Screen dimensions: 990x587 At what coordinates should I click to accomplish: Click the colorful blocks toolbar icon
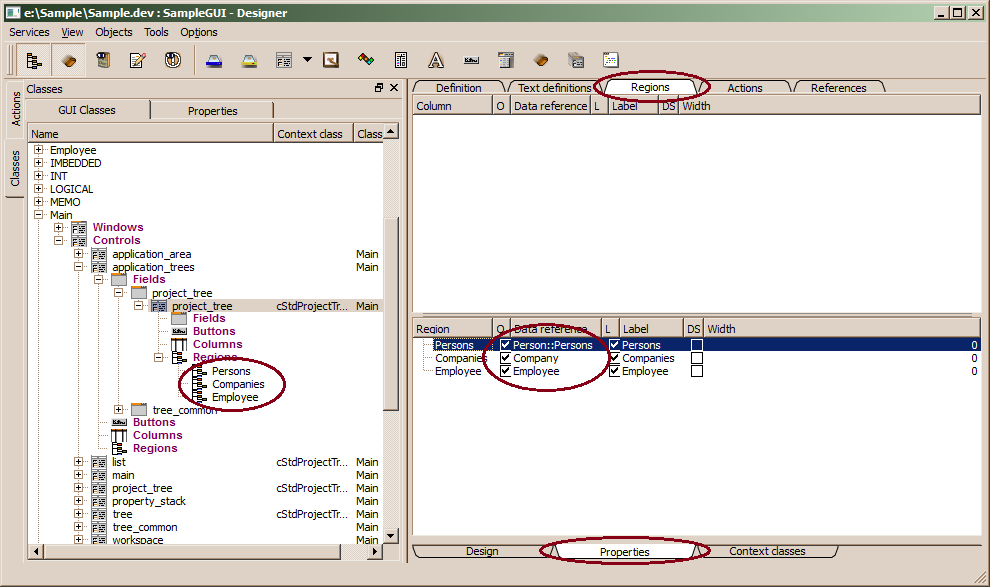tap(366, 60)
